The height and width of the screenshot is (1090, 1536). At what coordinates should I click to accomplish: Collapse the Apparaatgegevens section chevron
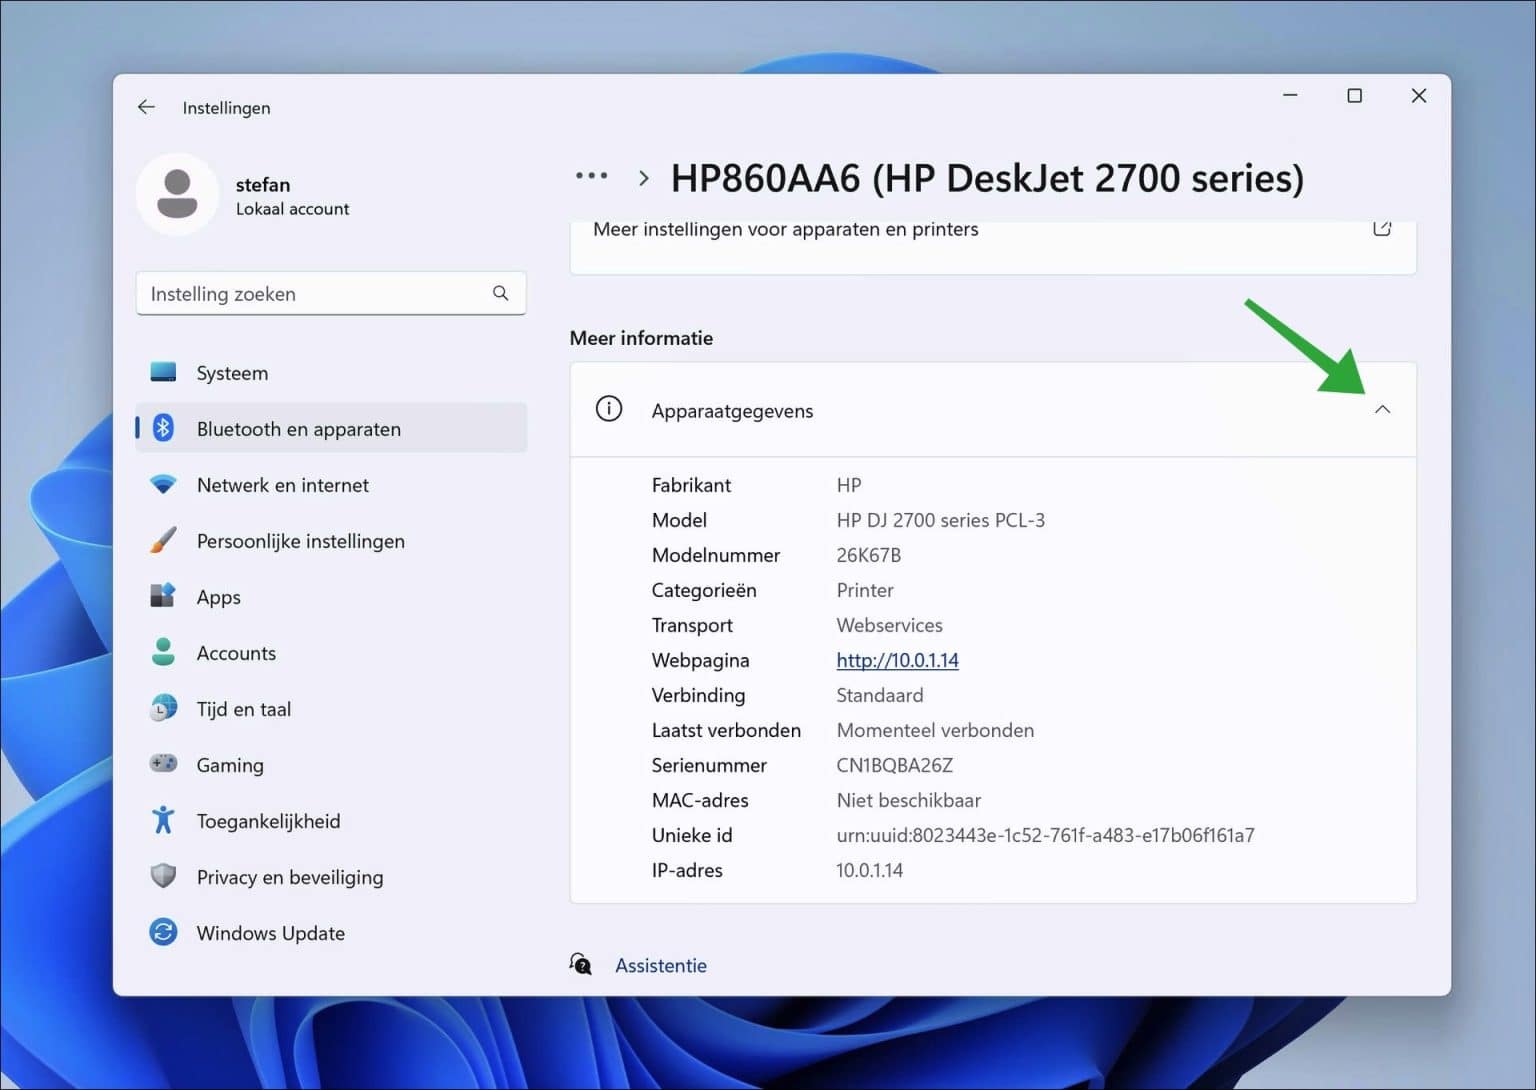coord(1384,410)
